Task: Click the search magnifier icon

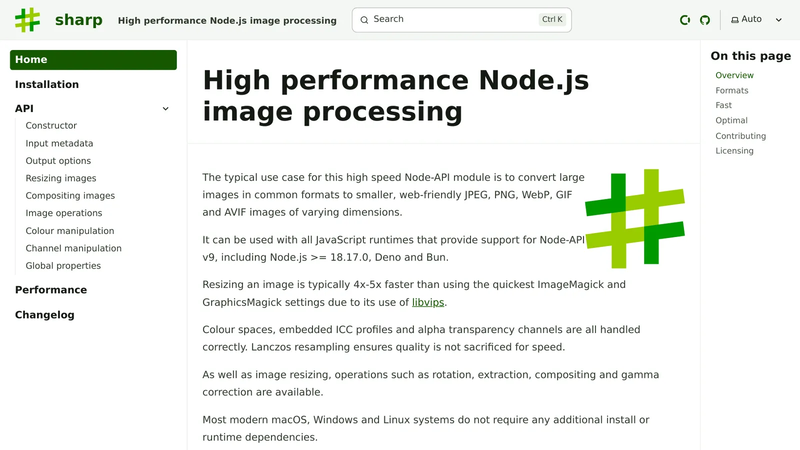Action: pos(364,20)
